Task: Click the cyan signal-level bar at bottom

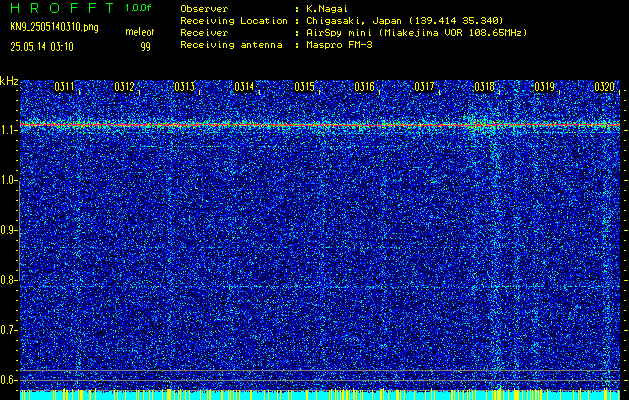Action: coord(320,395)
